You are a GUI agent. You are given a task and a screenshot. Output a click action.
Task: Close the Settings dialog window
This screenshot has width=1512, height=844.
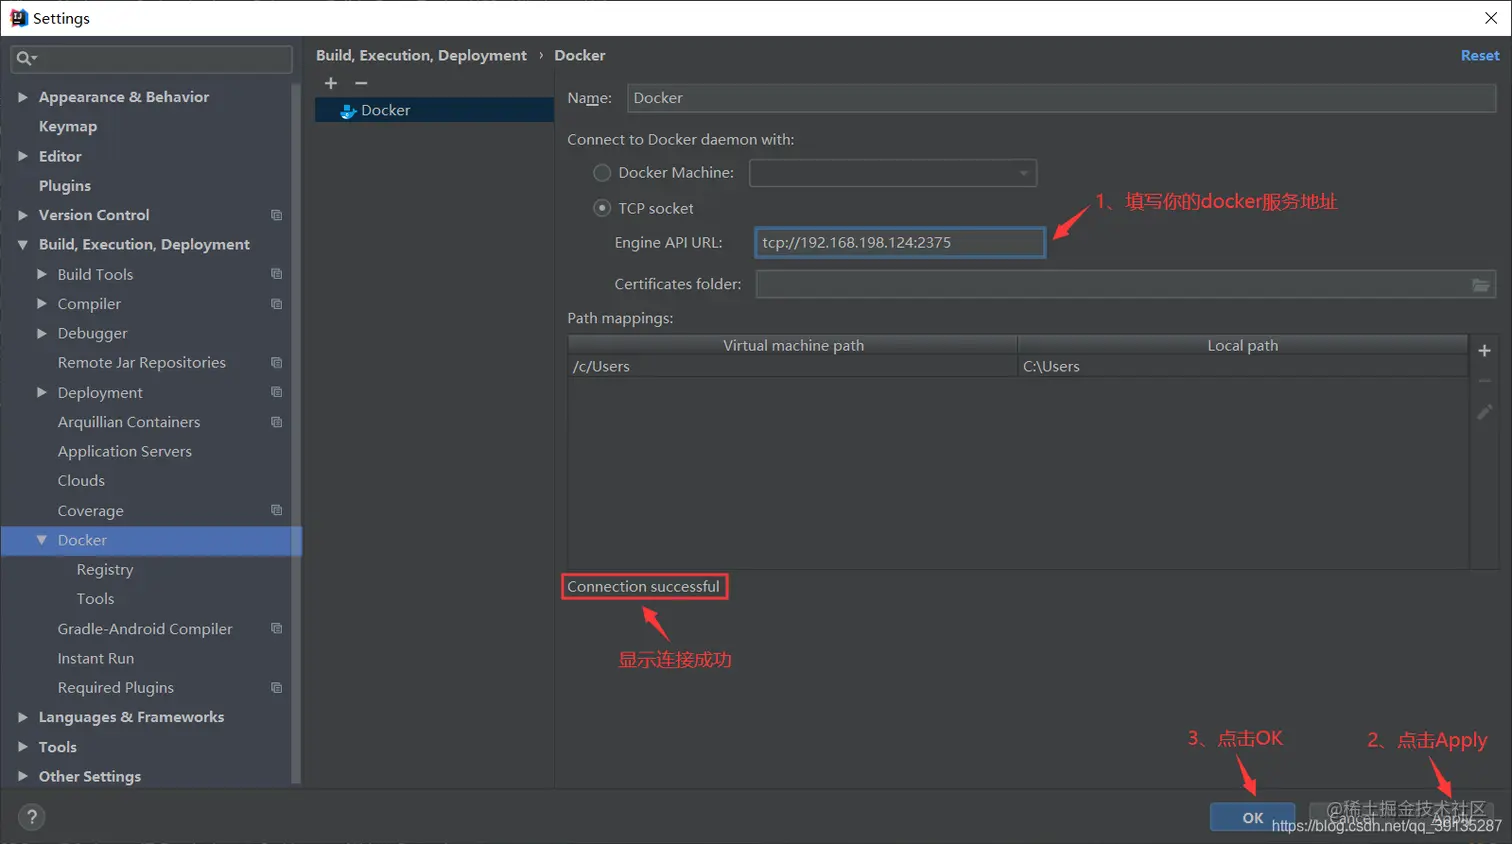coord(1490,18)
